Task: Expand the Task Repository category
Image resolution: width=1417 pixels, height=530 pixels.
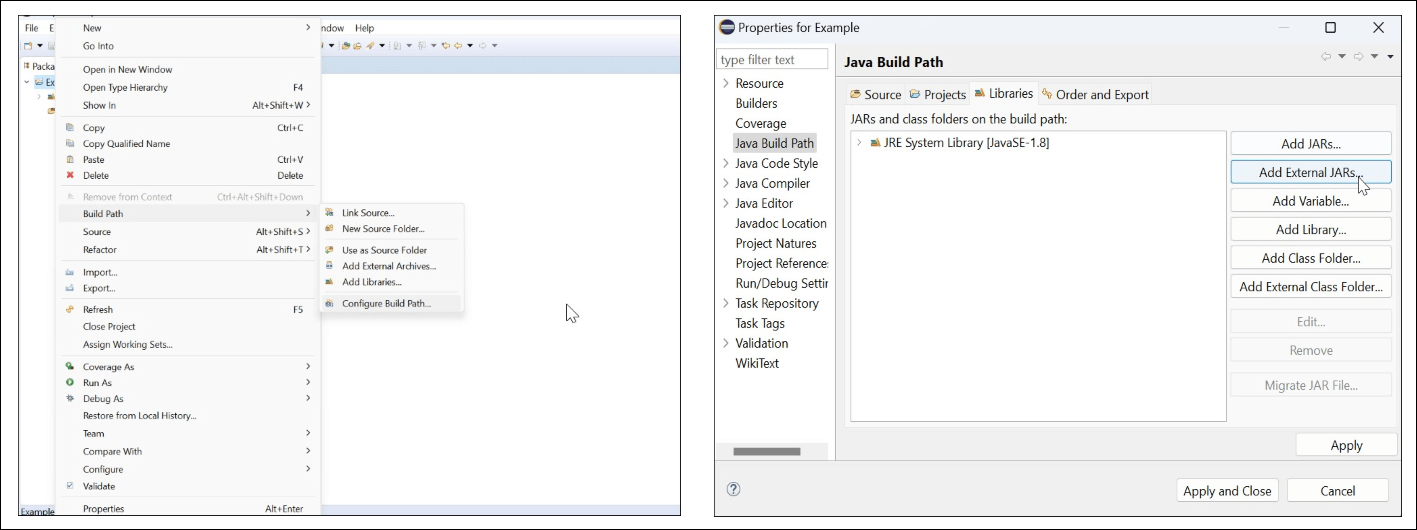Action: click(726, 303)
